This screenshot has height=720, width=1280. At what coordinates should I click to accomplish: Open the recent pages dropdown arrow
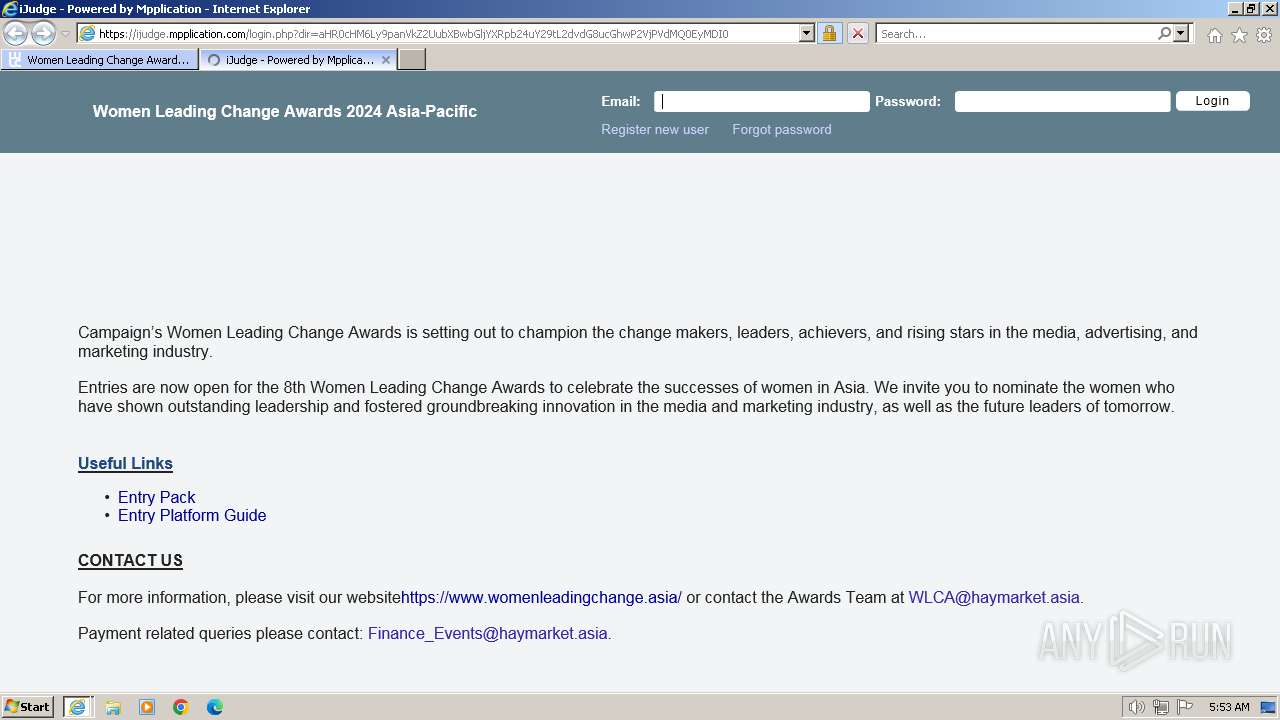click(x=66, y=34)
